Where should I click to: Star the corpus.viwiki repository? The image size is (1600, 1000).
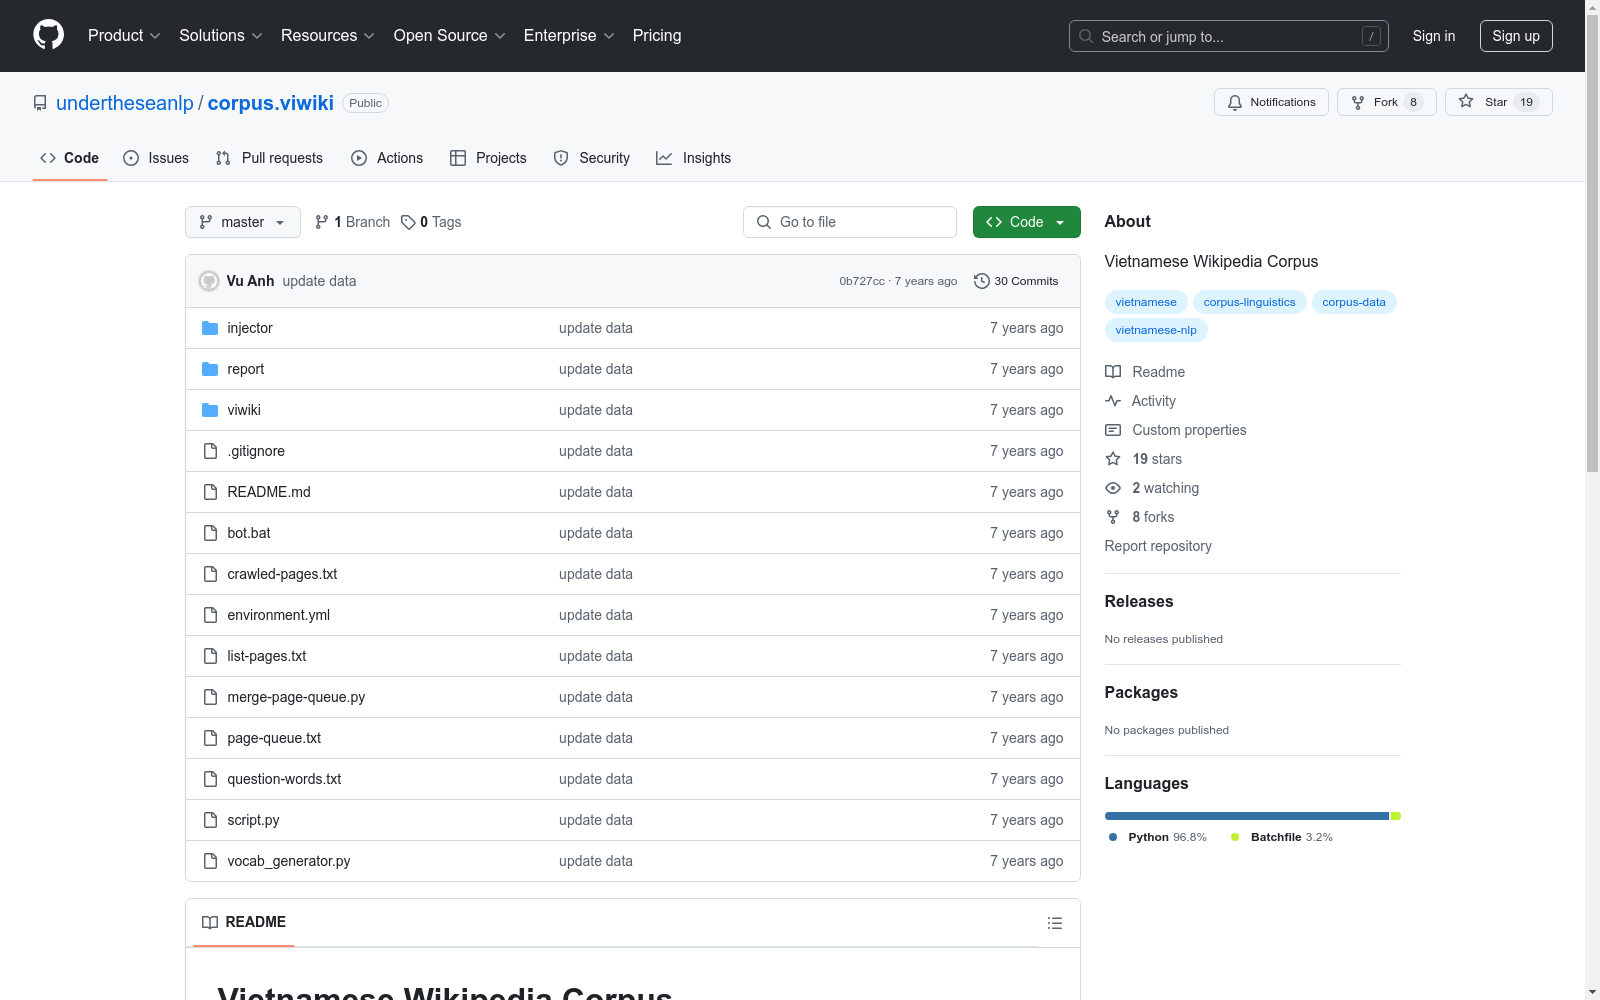(x=1498, y=102)
